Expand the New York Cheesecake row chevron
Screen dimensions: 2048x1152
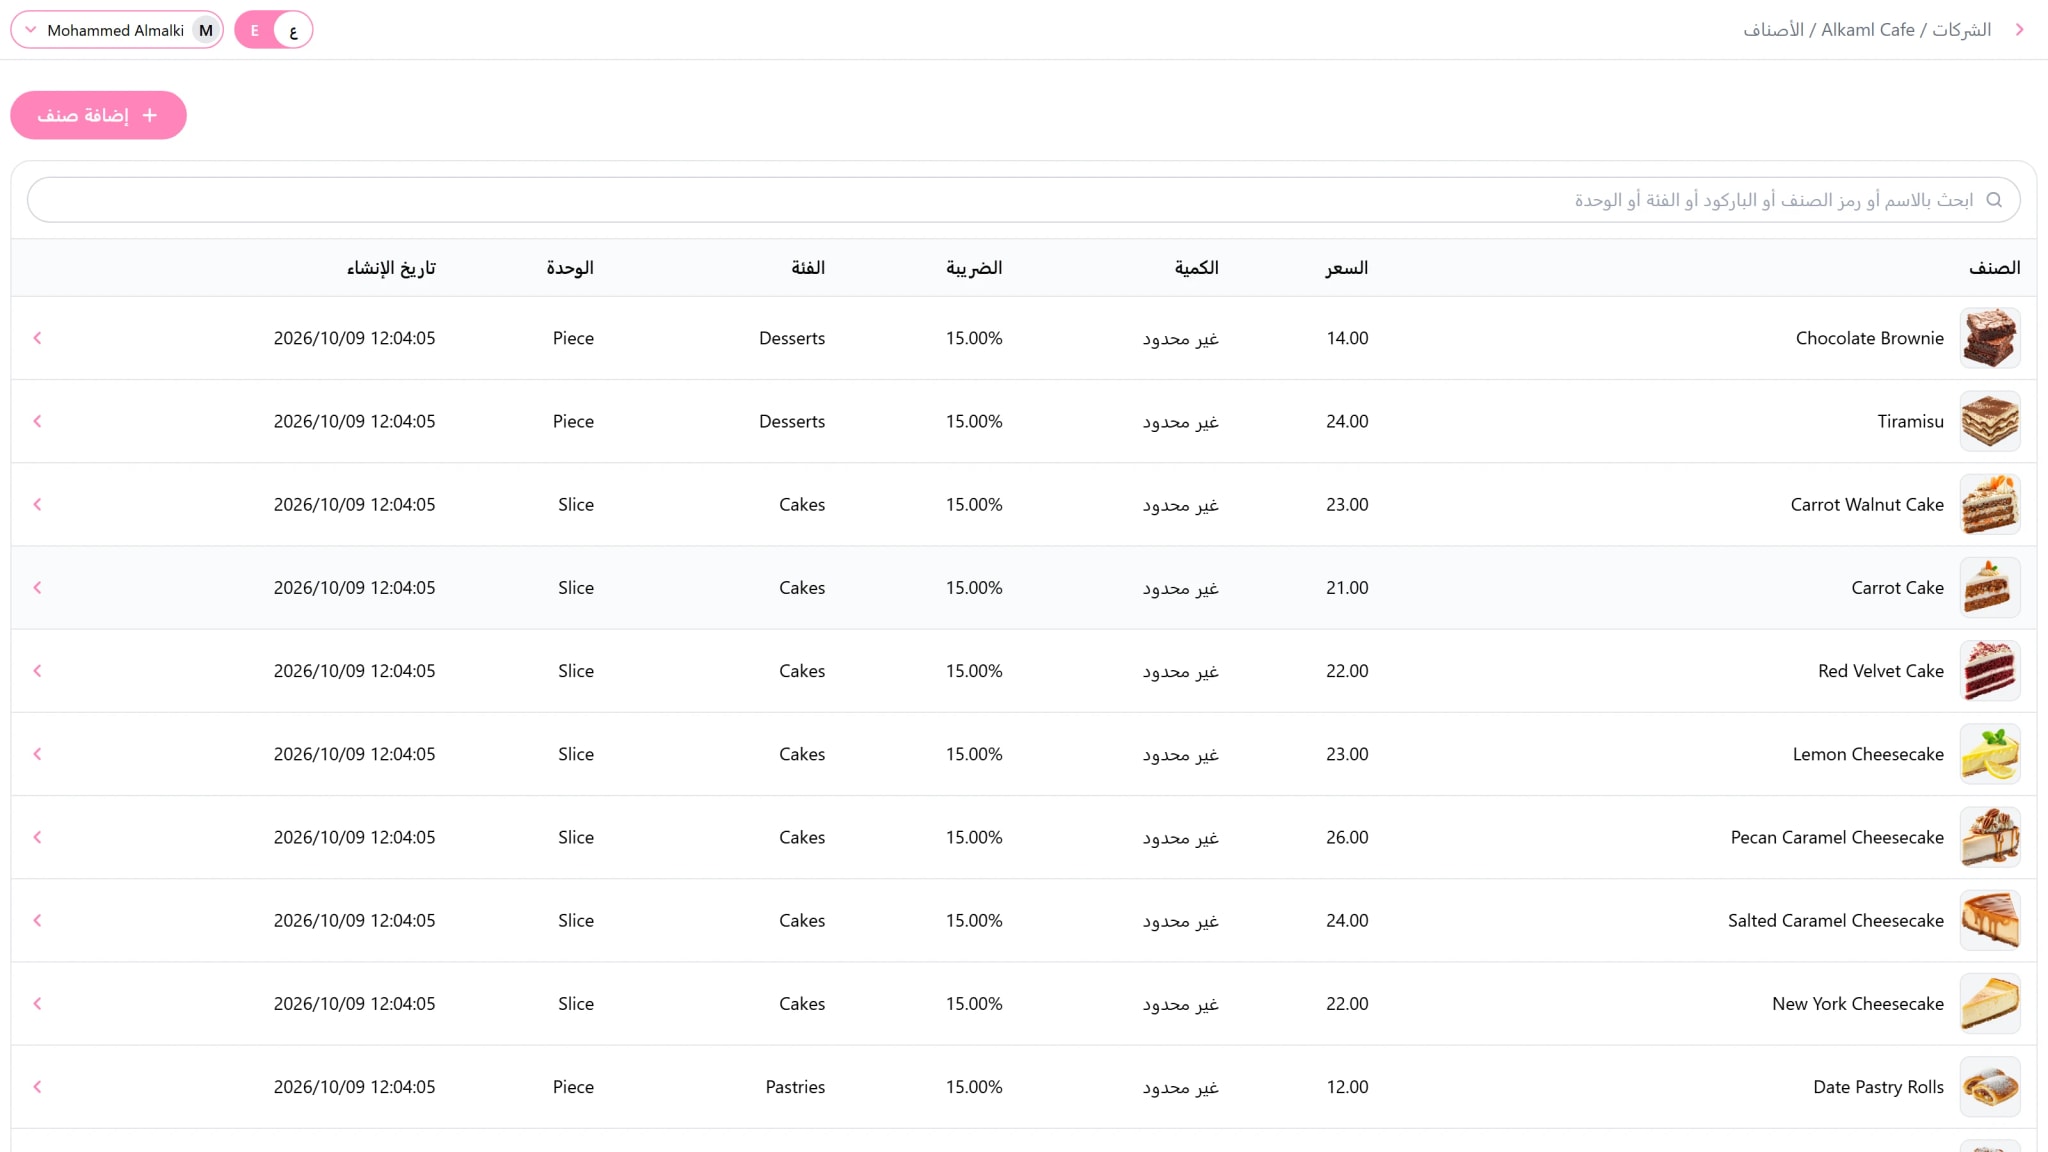(37, 1004)
